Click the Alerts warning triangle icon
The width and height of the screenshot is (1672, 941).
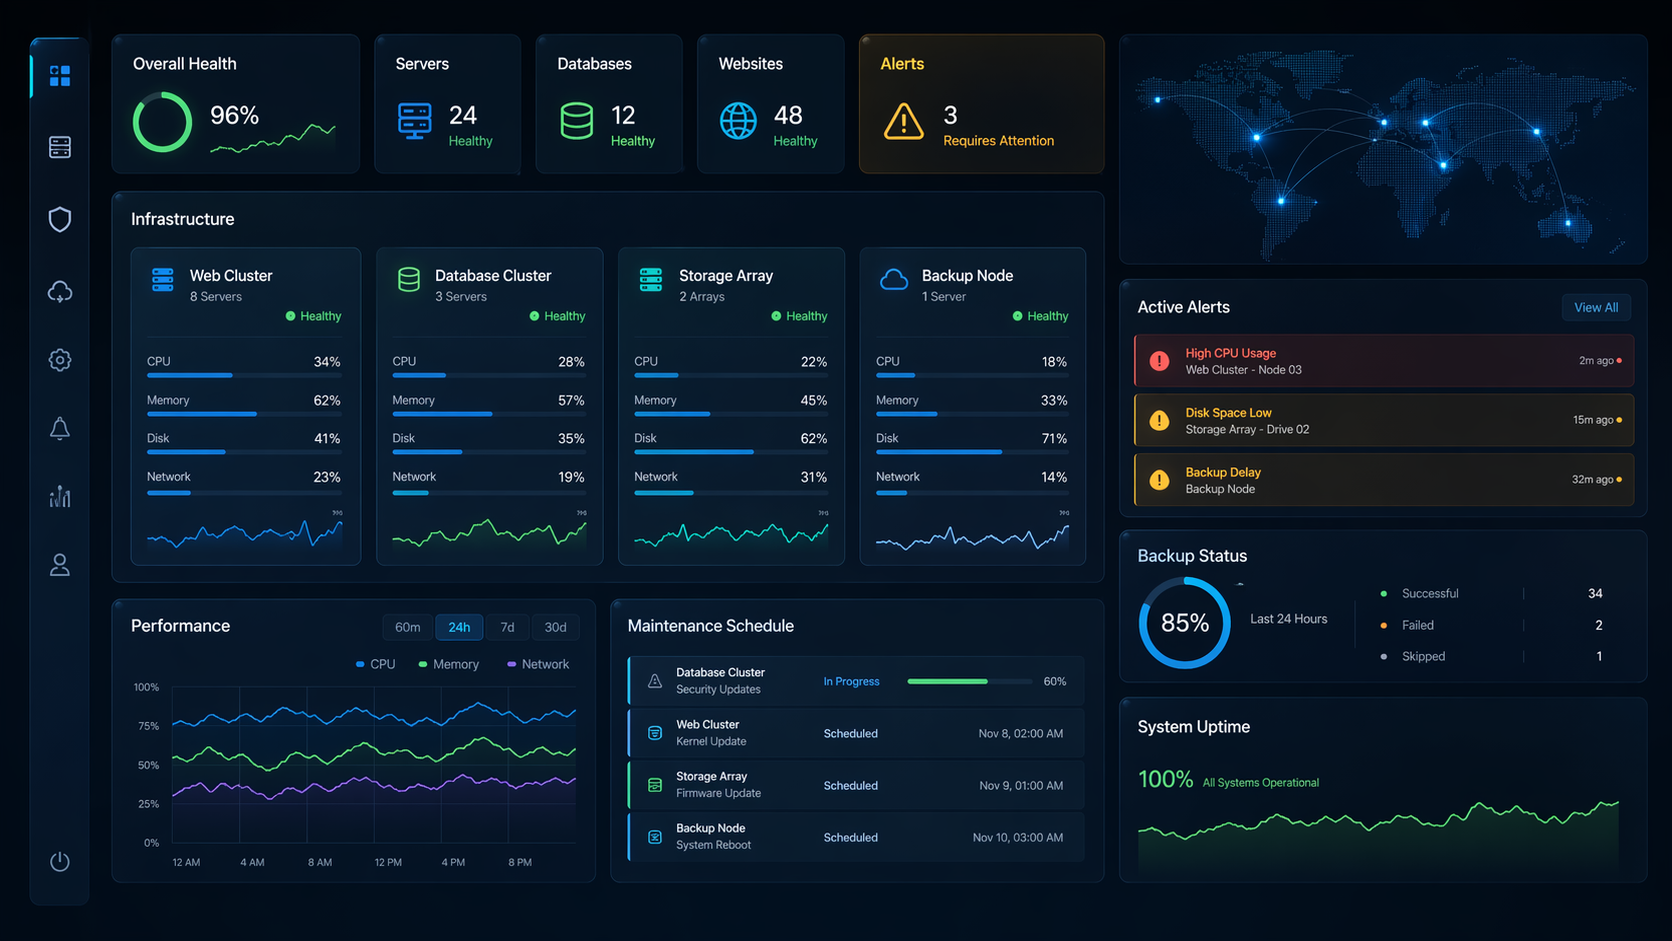tap(903, 121)
